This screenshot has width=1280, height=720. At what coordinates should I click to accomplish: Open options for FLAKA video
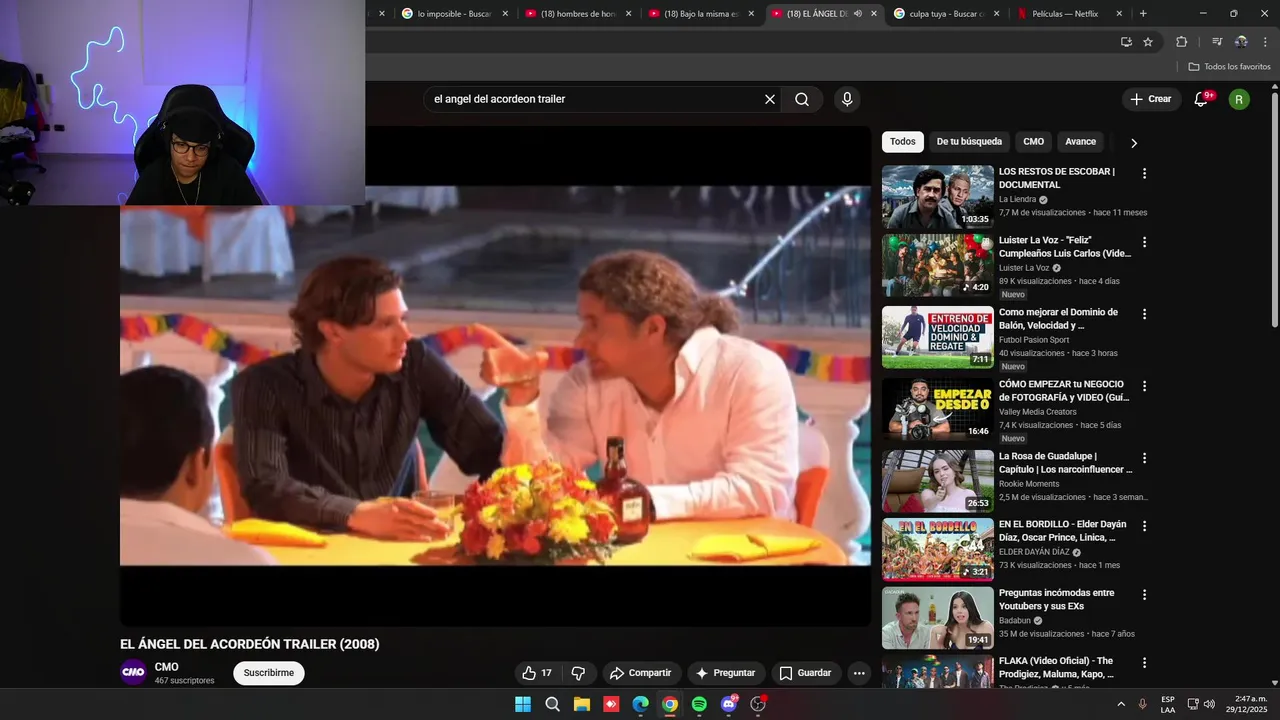click(x=1144, y=663)
